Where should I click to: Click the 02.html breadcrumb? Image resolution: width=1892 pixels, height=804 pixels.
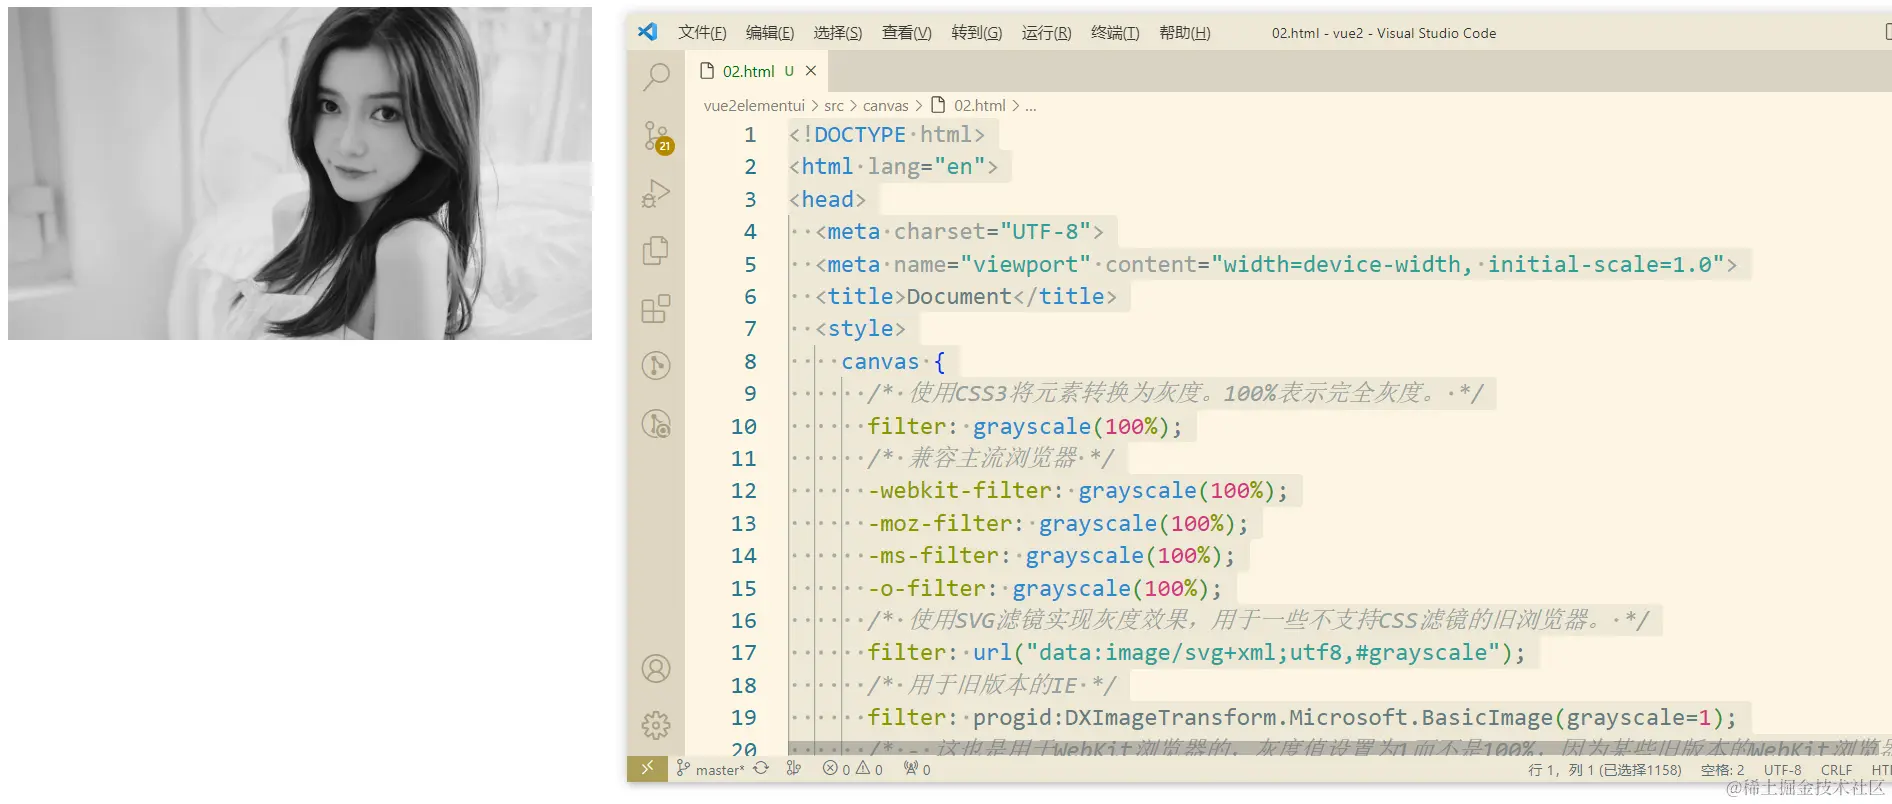click(968, 105)
